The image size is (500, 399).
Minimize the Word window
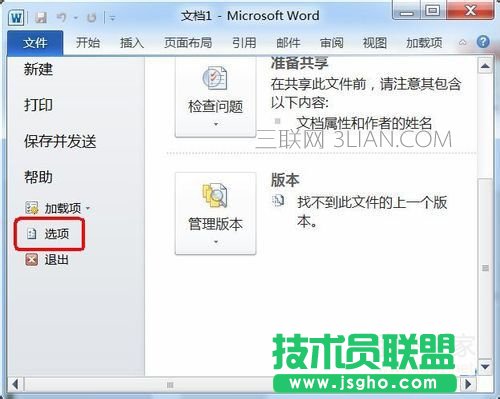[407, 12]
